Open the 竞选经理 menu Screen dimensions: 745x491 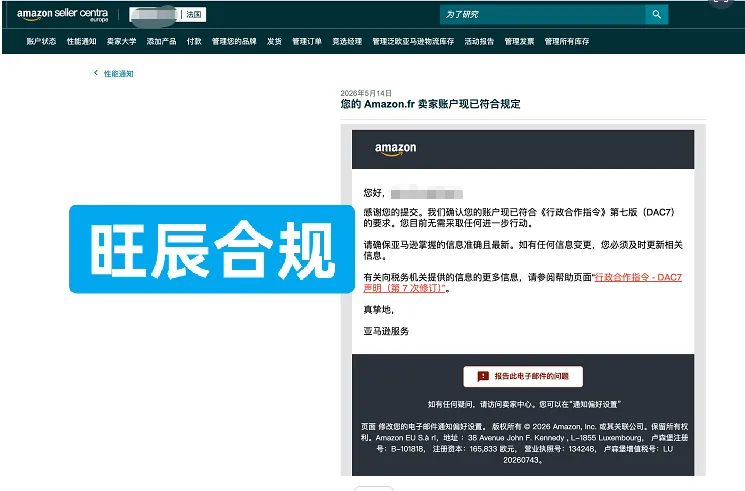[x=347, y=41]
